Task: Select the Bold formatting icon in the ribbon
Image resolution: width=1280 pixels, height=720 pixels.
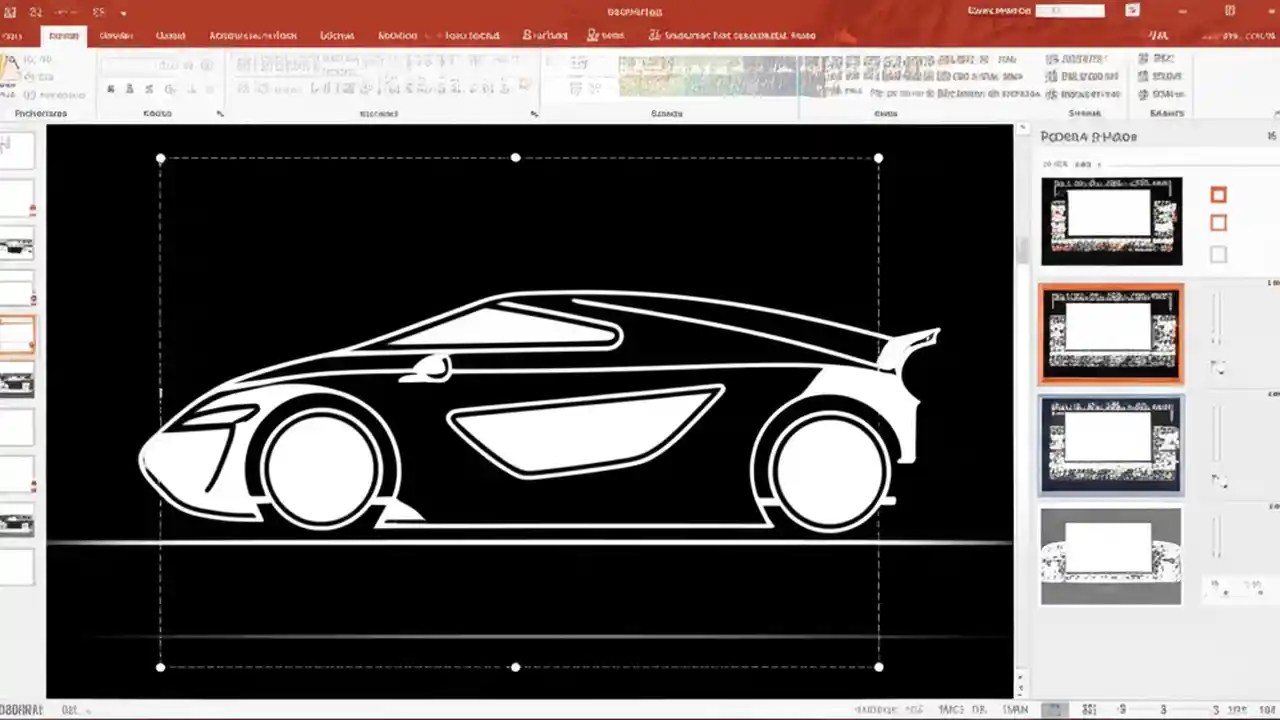Action: pos(111,88)
